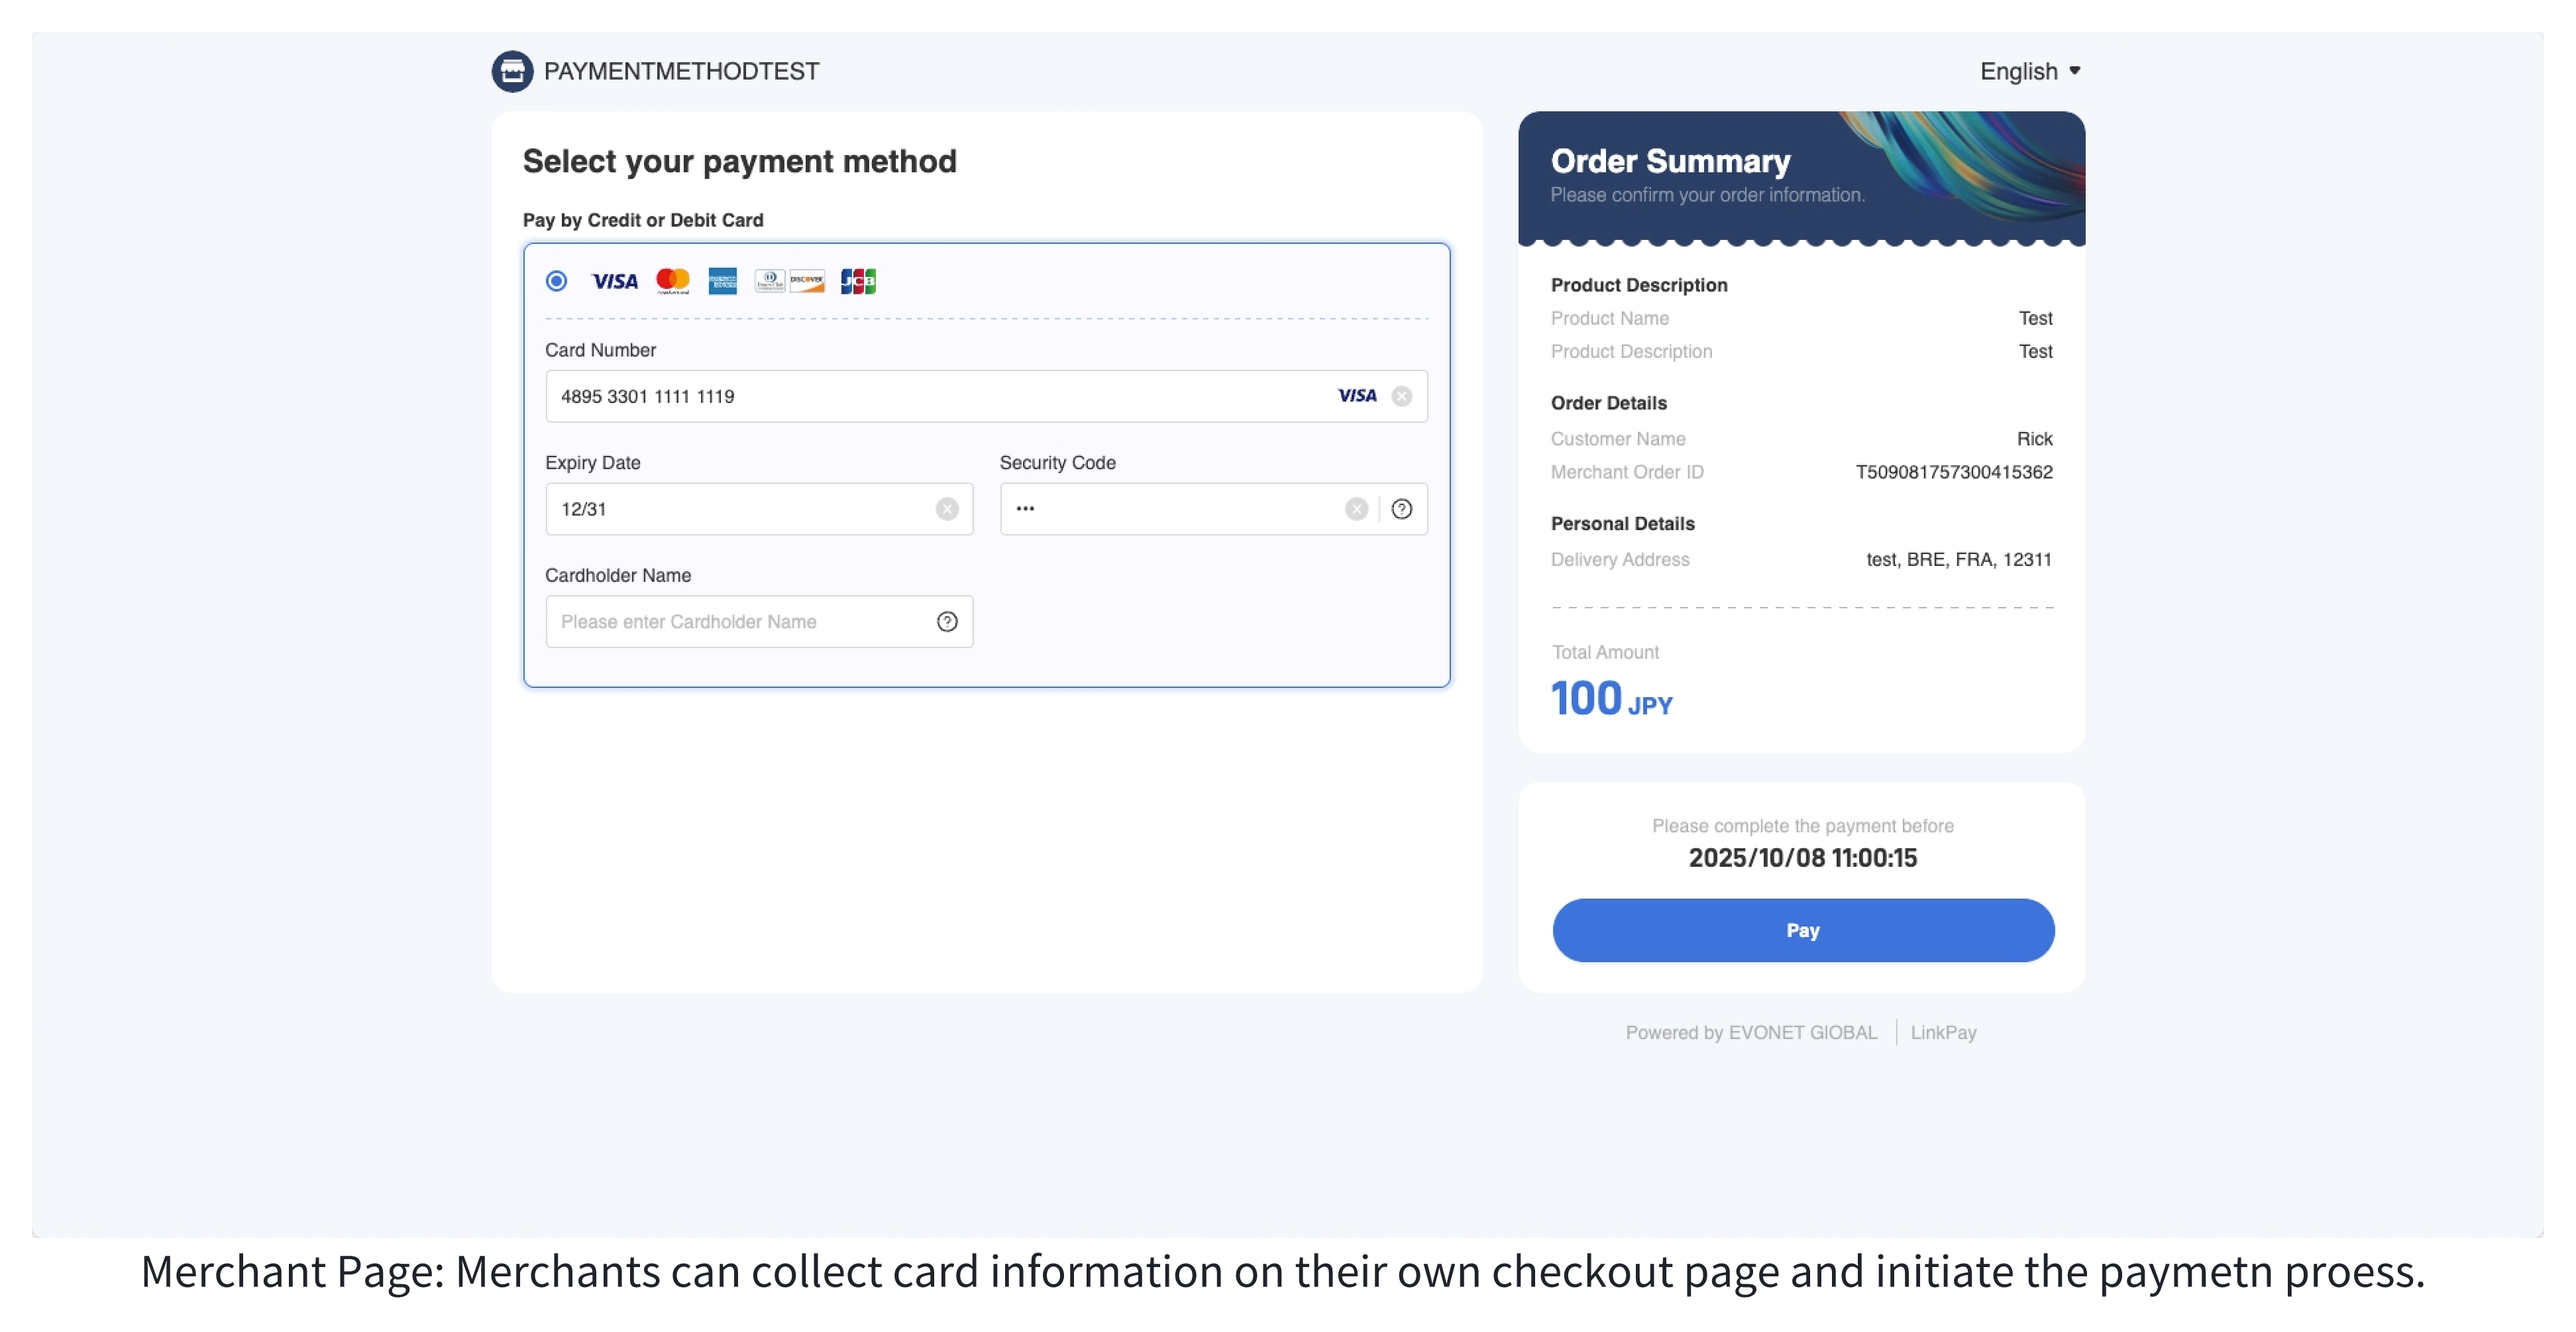Click the Visa logo in payment options
Image resolution: width=2576 pixels, height=1332 pixels.
[x=614, y=282]
